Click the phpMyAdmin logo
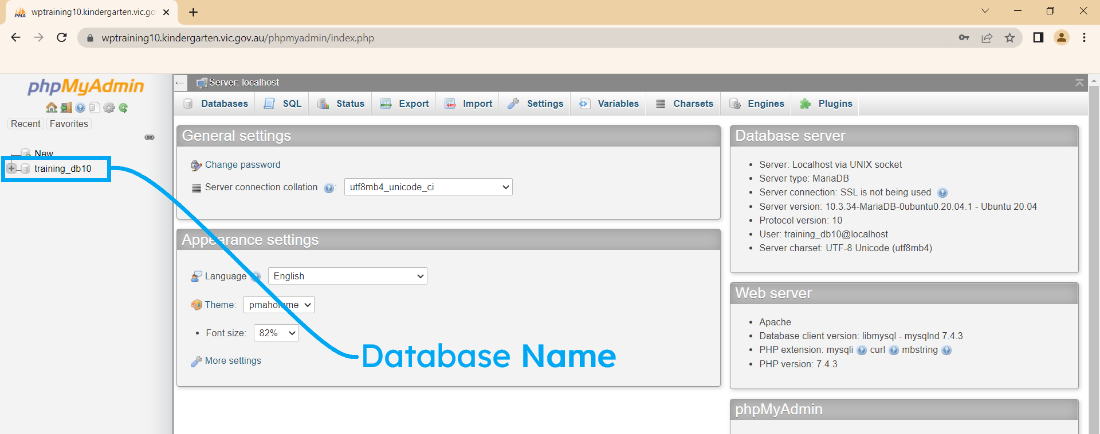Screen dimensions: 1100x434 86,87
